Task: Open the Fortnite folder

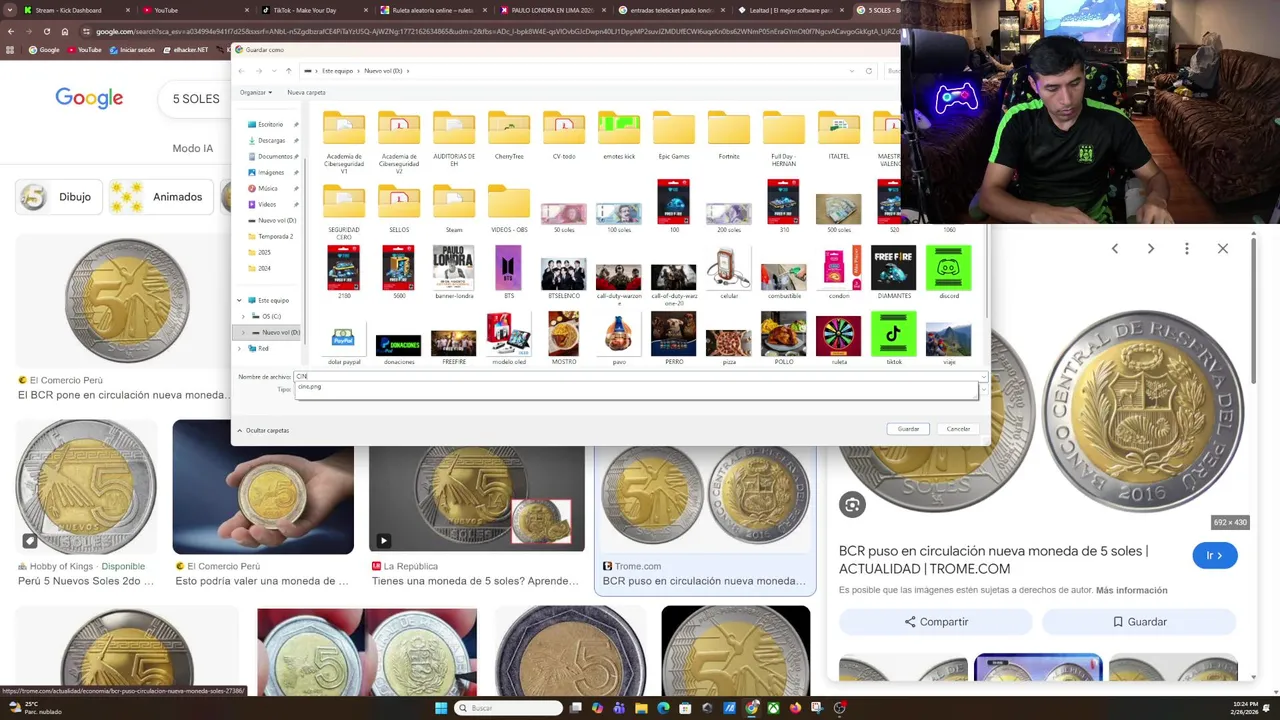Action: click(x=728, y=136)
